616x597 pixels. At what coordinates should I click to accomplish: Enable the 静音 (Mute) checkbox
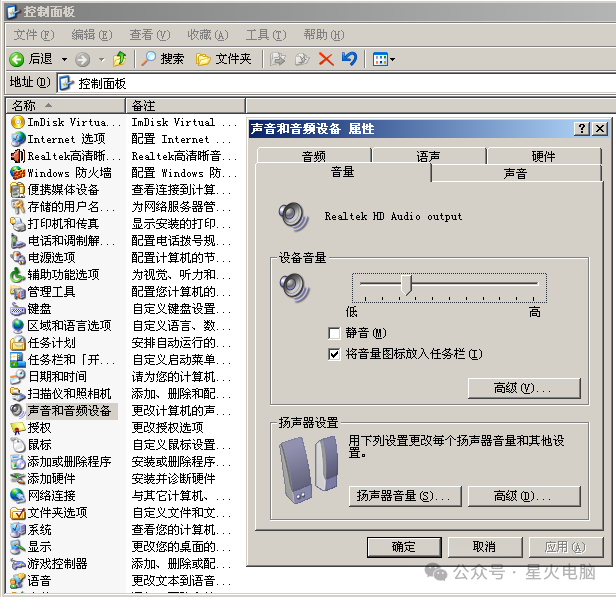[x=334, y=333]
